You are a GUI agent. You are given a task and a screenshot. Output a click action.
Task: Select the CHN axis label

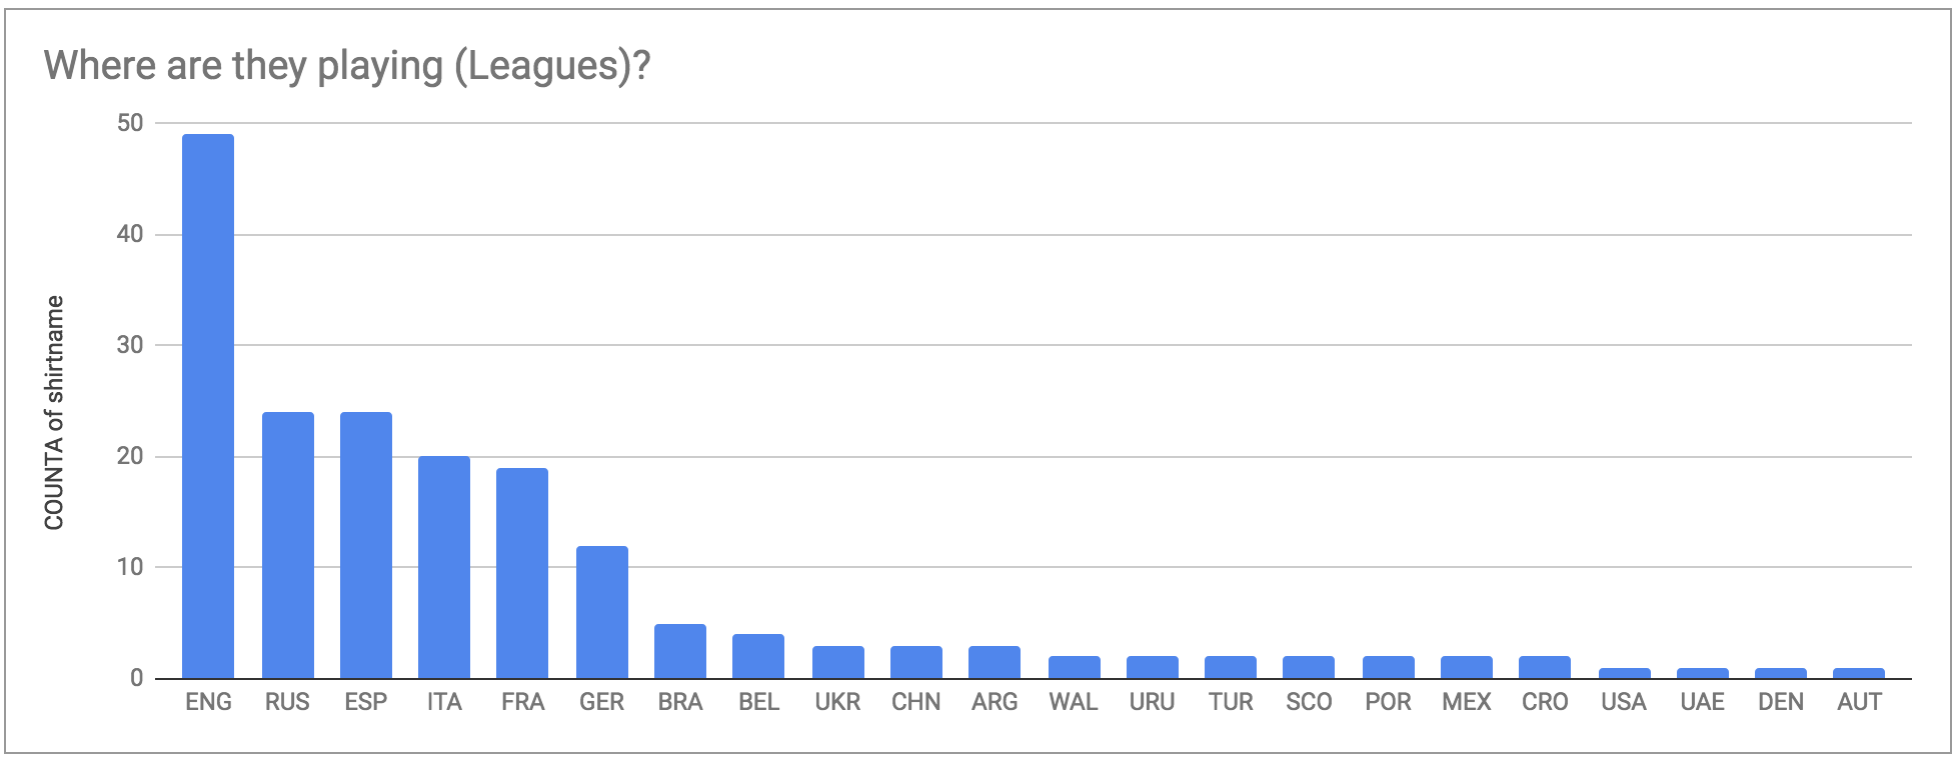[x=916, y=702]
